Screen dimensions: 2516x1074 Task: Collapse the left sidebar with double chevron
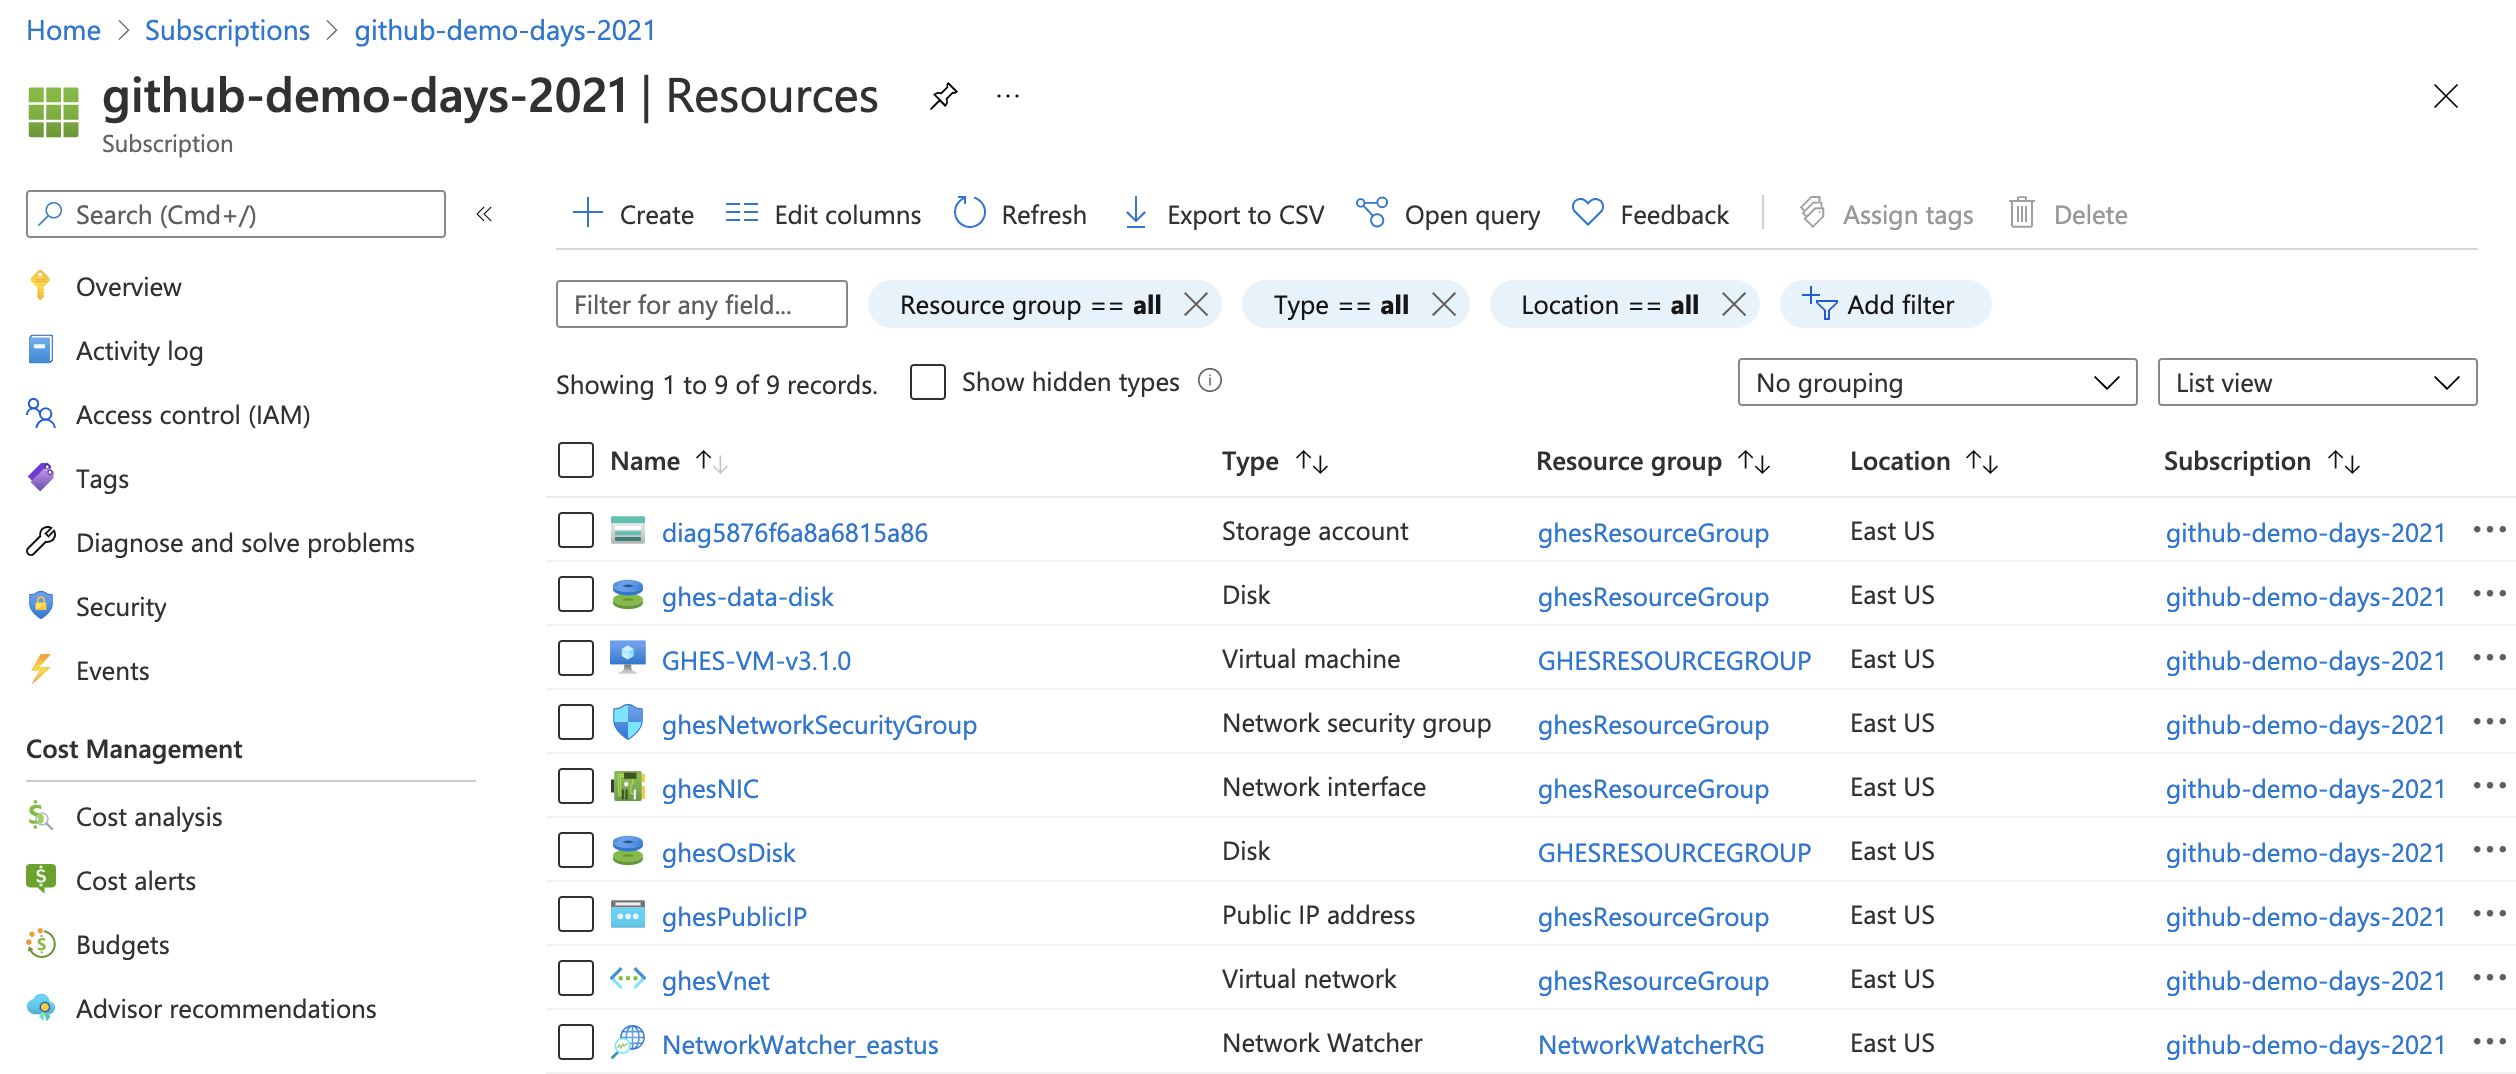pyautogui.click(x=484, y=214)
